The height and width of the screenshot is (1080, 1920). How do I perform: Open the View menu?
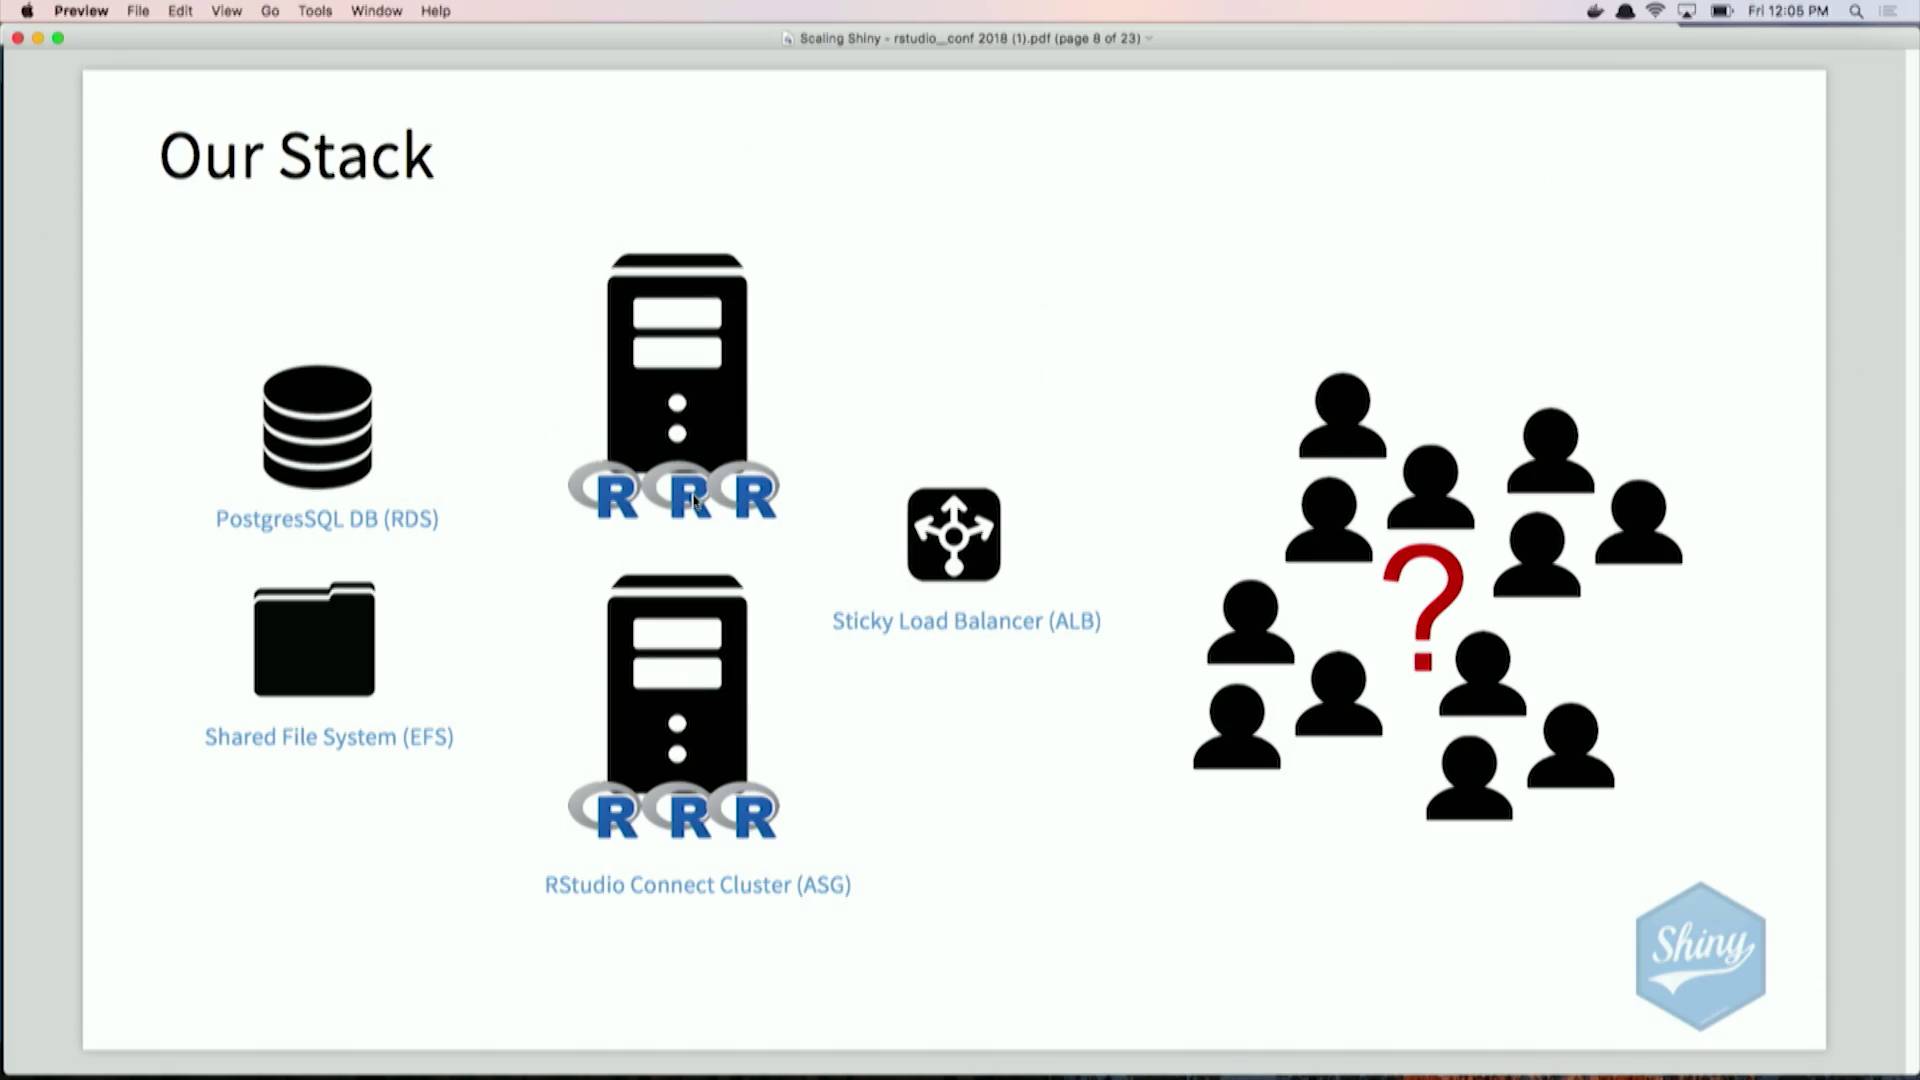[x=226, y=11]
